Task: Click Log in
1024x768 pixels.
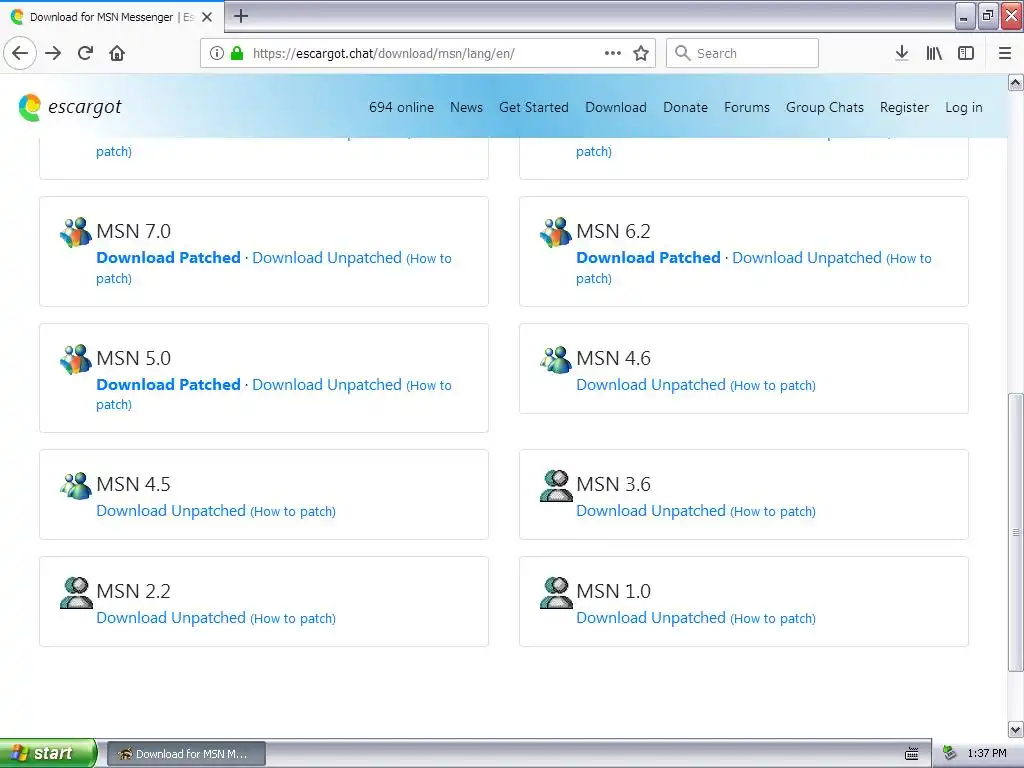Action: [964, 107]
